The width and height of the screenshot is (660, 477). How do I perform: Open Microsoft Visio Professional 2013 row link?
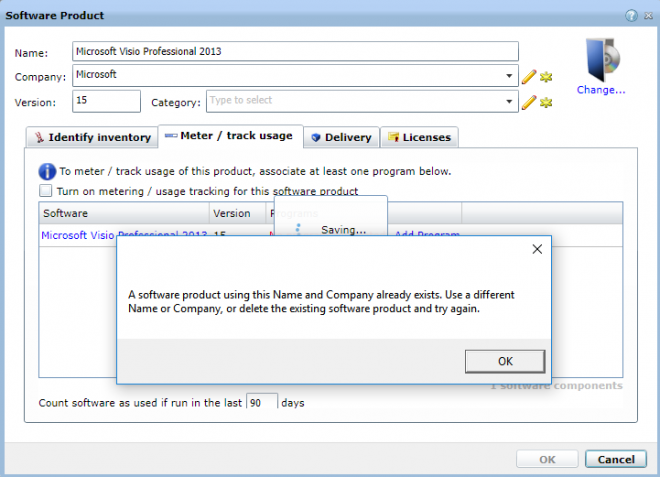[x=124, y=235]
